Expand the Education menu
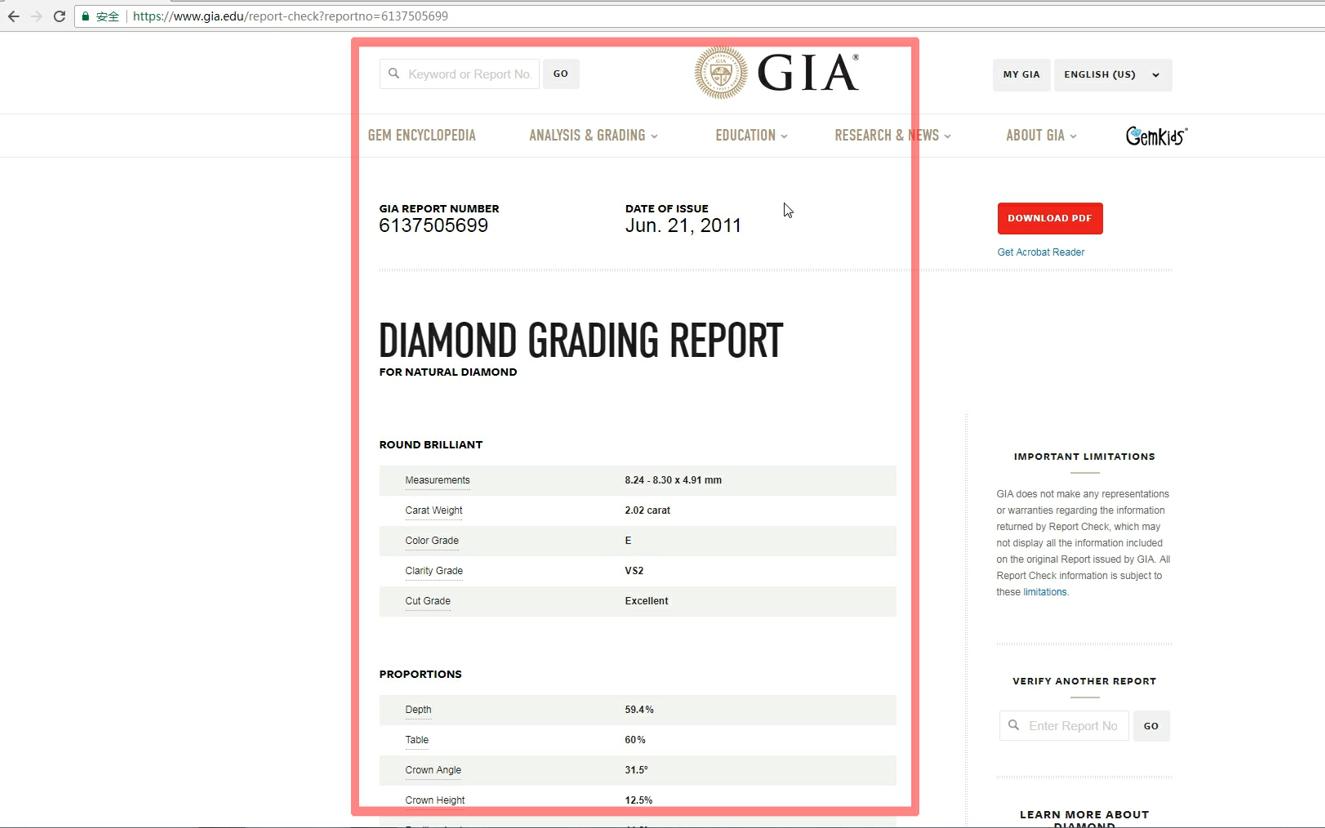The width and height of the screenshot is (1325, 828). click(x=751, y=135)
